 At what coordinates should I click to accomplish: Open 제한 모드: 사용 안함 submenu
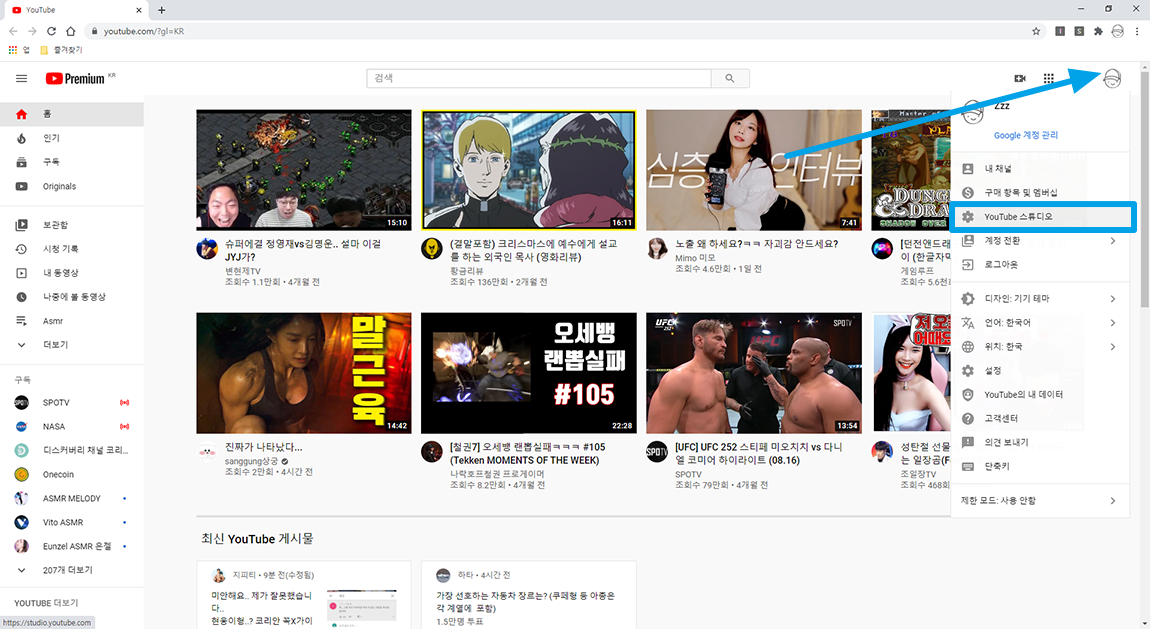click(x=1040, y=501)
